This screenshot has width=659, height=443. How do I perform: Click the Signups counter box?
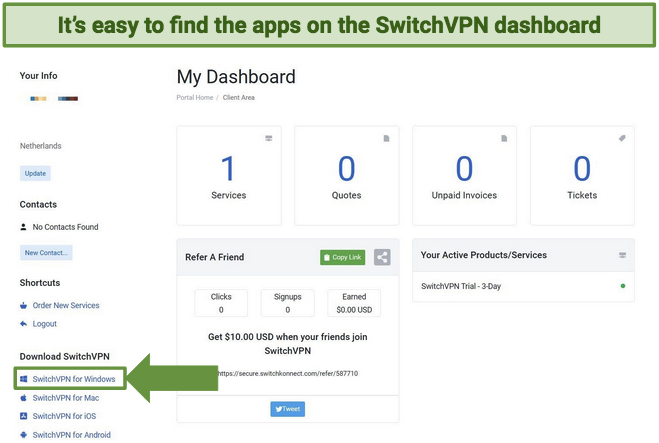(x=287, y=303)
